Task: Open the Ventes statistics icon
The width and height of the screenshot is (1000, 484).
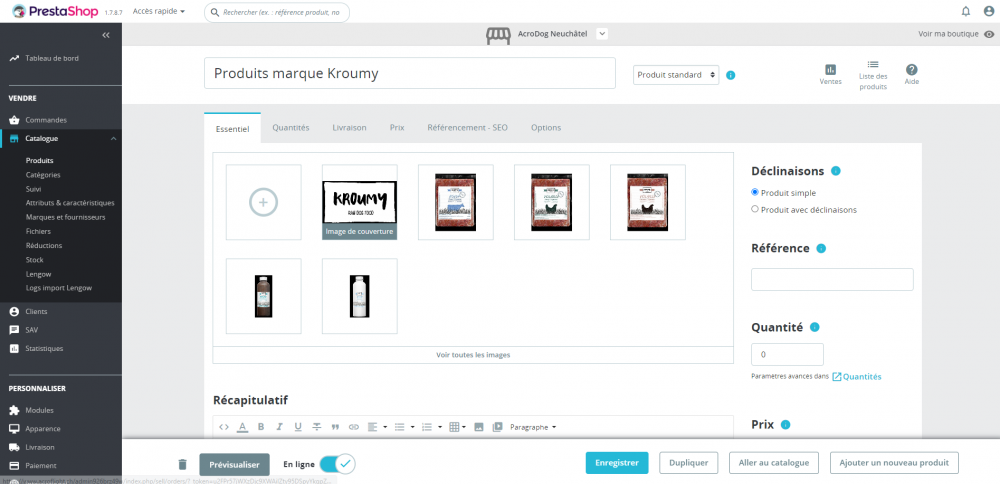Action: click(x=830, y=70)
